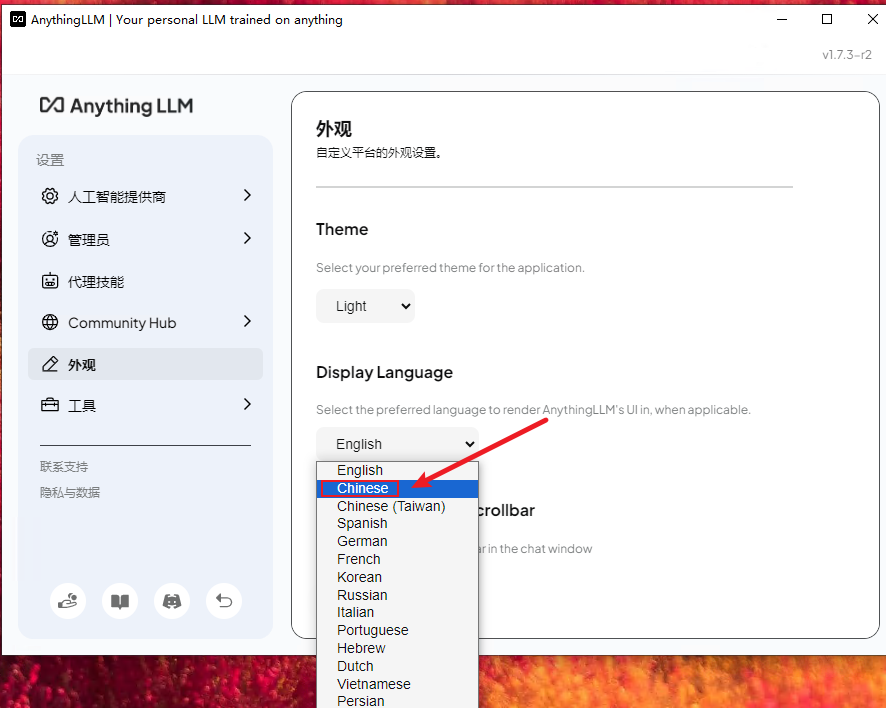Image resolution: width=886 pixels, height=708 pixels.
Task: Choose Vietnamese from the language list
Action: 397,684
